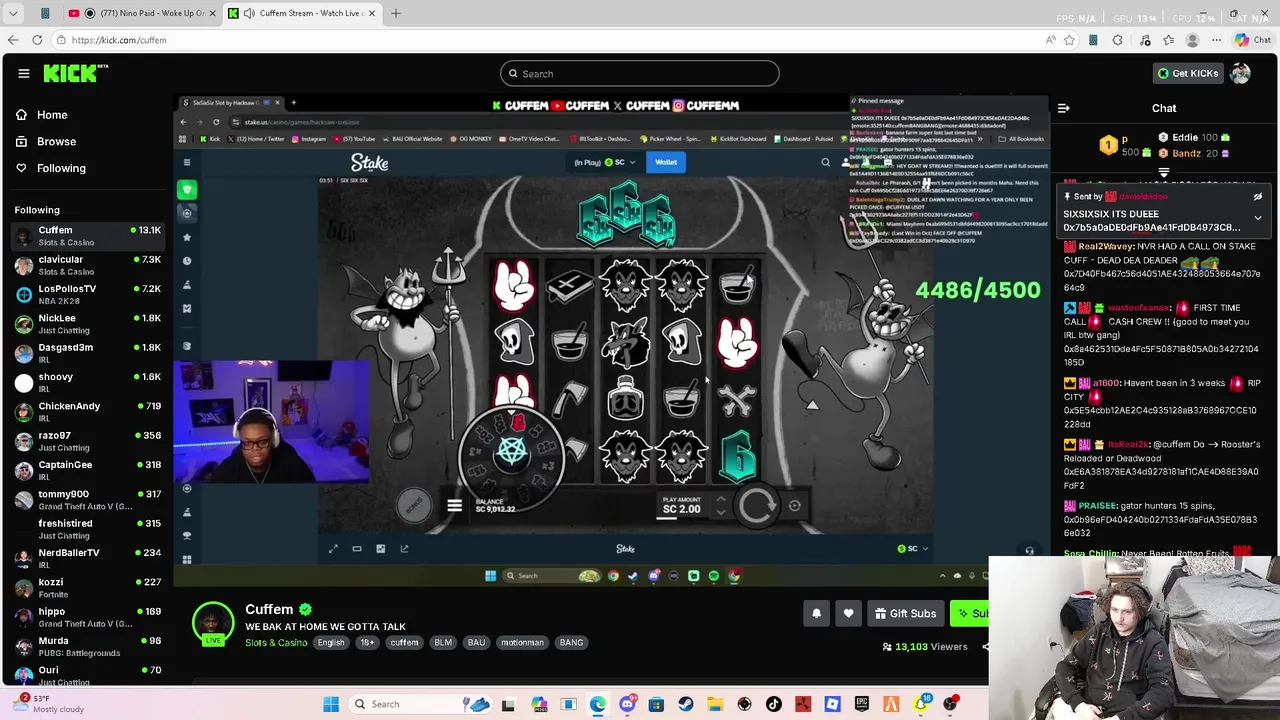Open the Stake Wallet button in stream
Image resolution: width=1280 pixels, height=720 pixels.
point(666,162)
